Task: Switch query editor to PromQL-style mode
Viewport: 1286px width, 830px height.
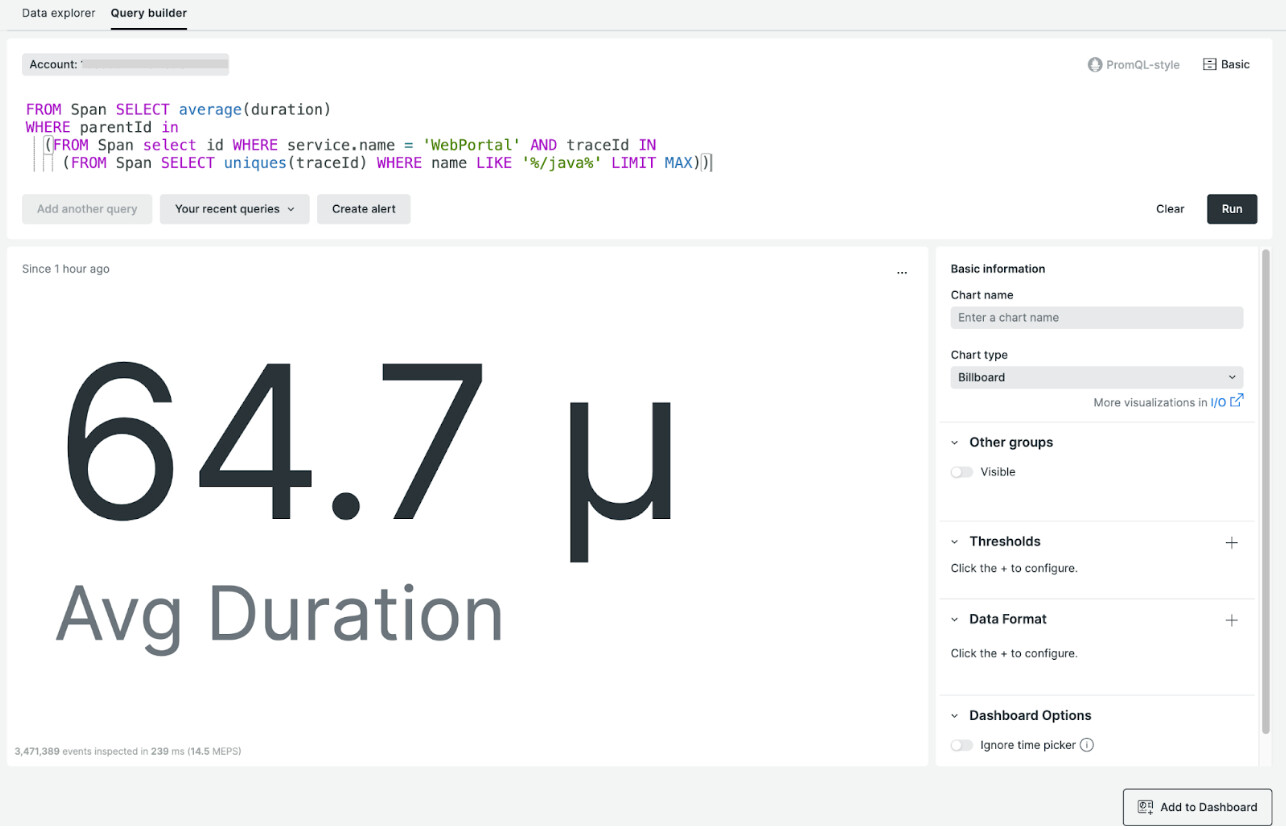Action: pos(1134,64)
